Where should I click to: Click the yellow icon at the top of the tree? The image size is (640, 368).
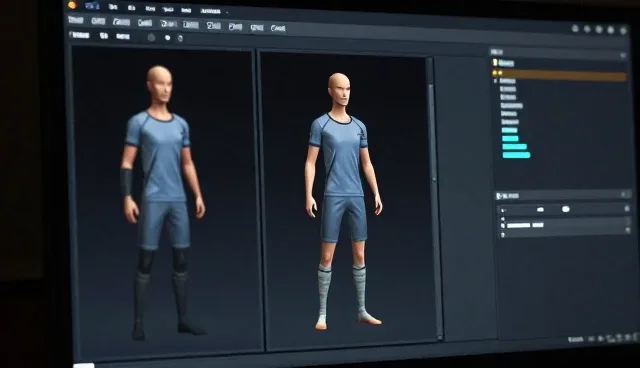(x=495, y=62)
